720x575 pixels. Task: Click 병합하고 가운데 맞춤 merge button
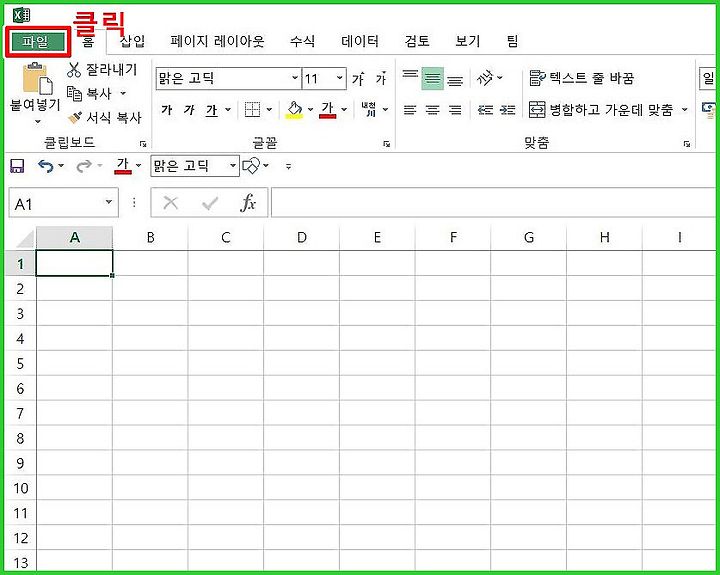(601, 110)
